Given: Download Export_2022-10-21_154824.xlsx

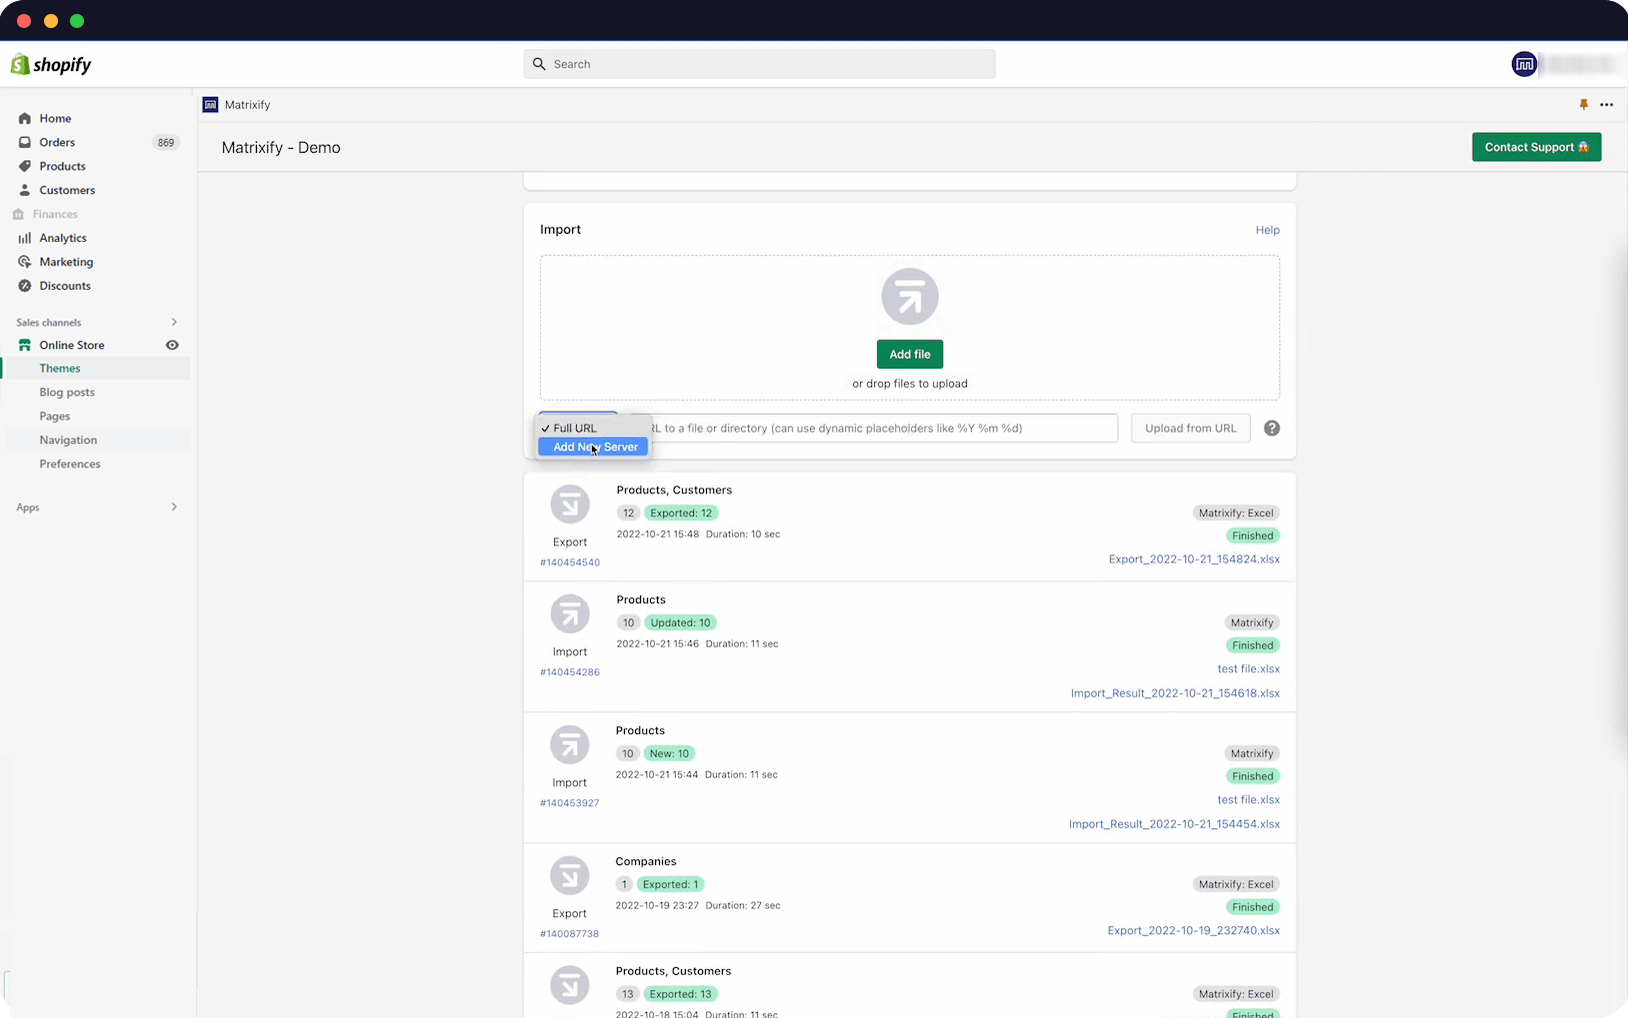Looking at the screenshot, I should pos(1194,559).
